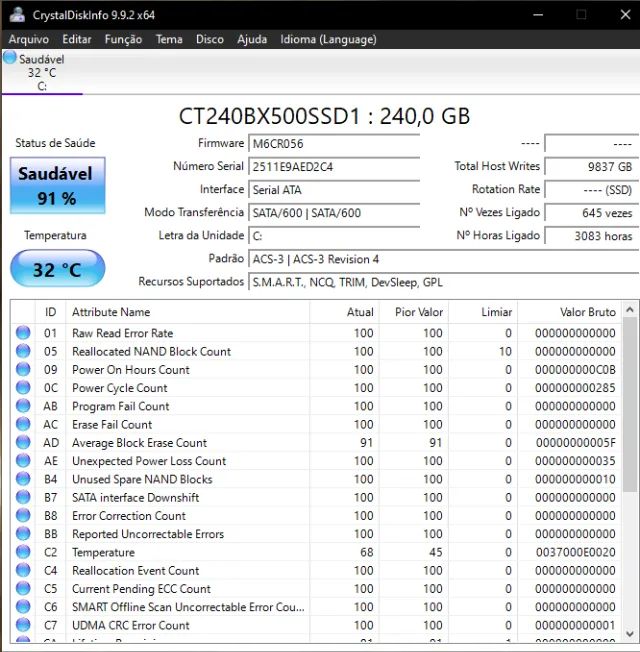Open the Tema menu
This screenshot has width=640, height=652.
click(x=169, y=40)
